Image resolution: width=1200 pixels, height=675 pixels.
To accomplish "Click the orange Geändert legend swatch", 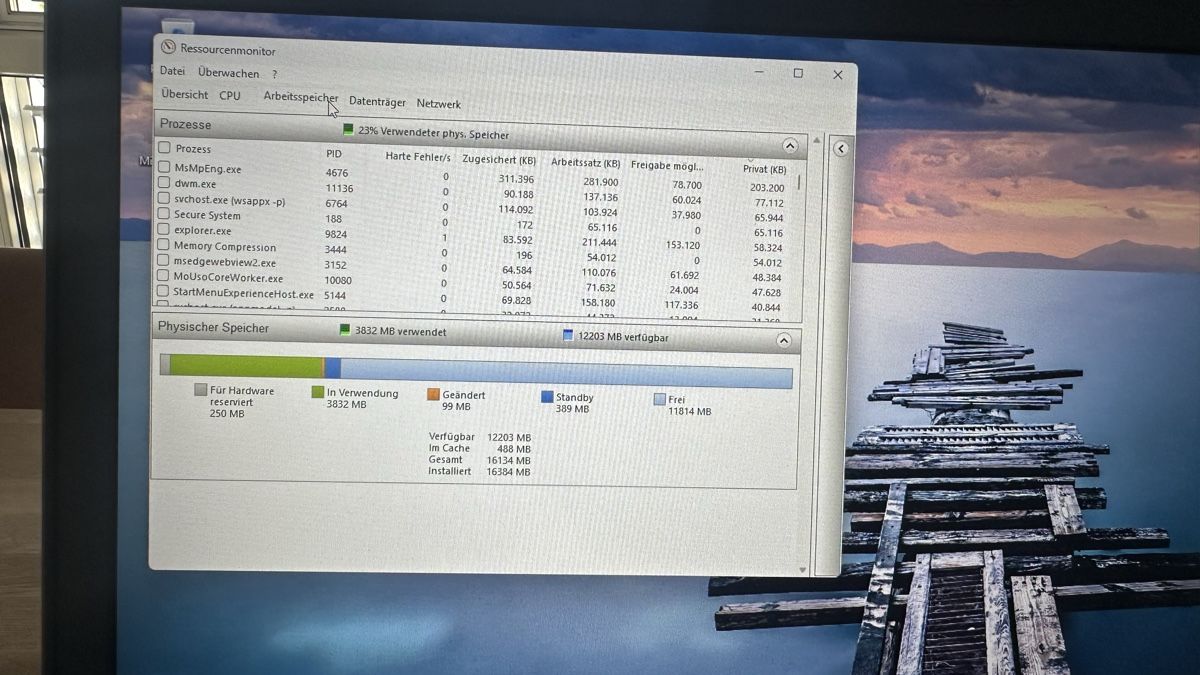I will [433, 394].
